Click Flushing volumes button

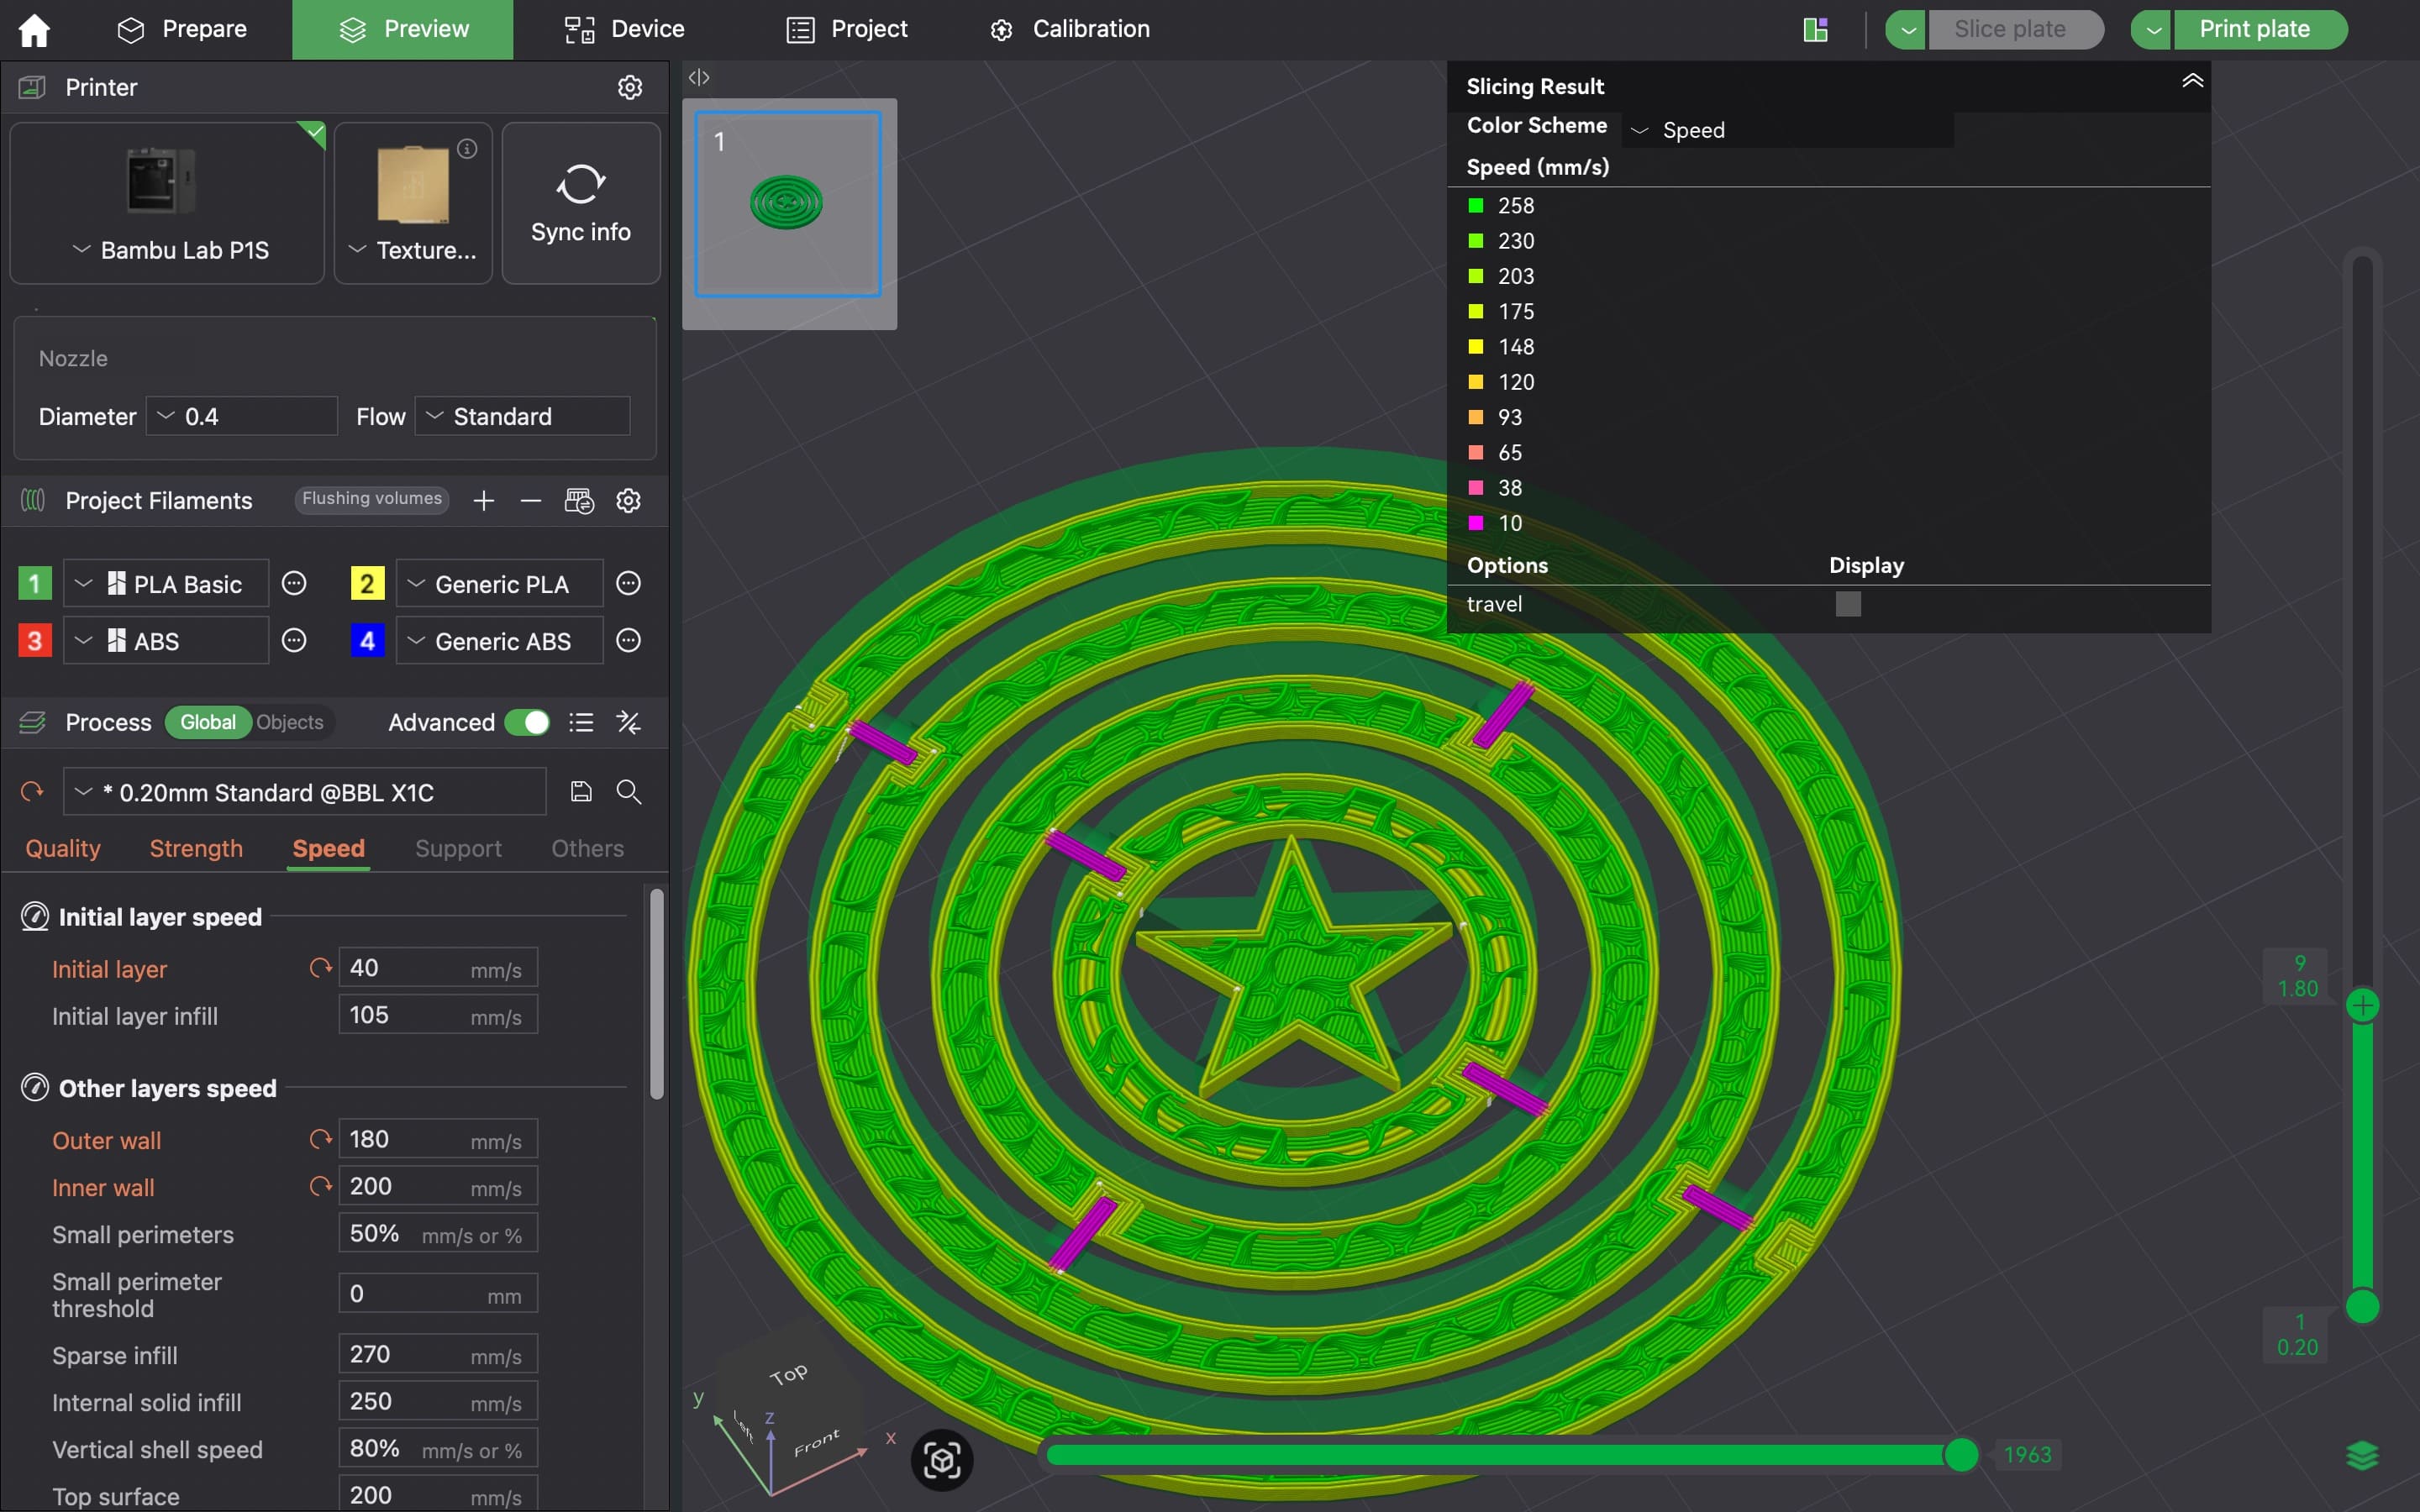pos(371,499)
